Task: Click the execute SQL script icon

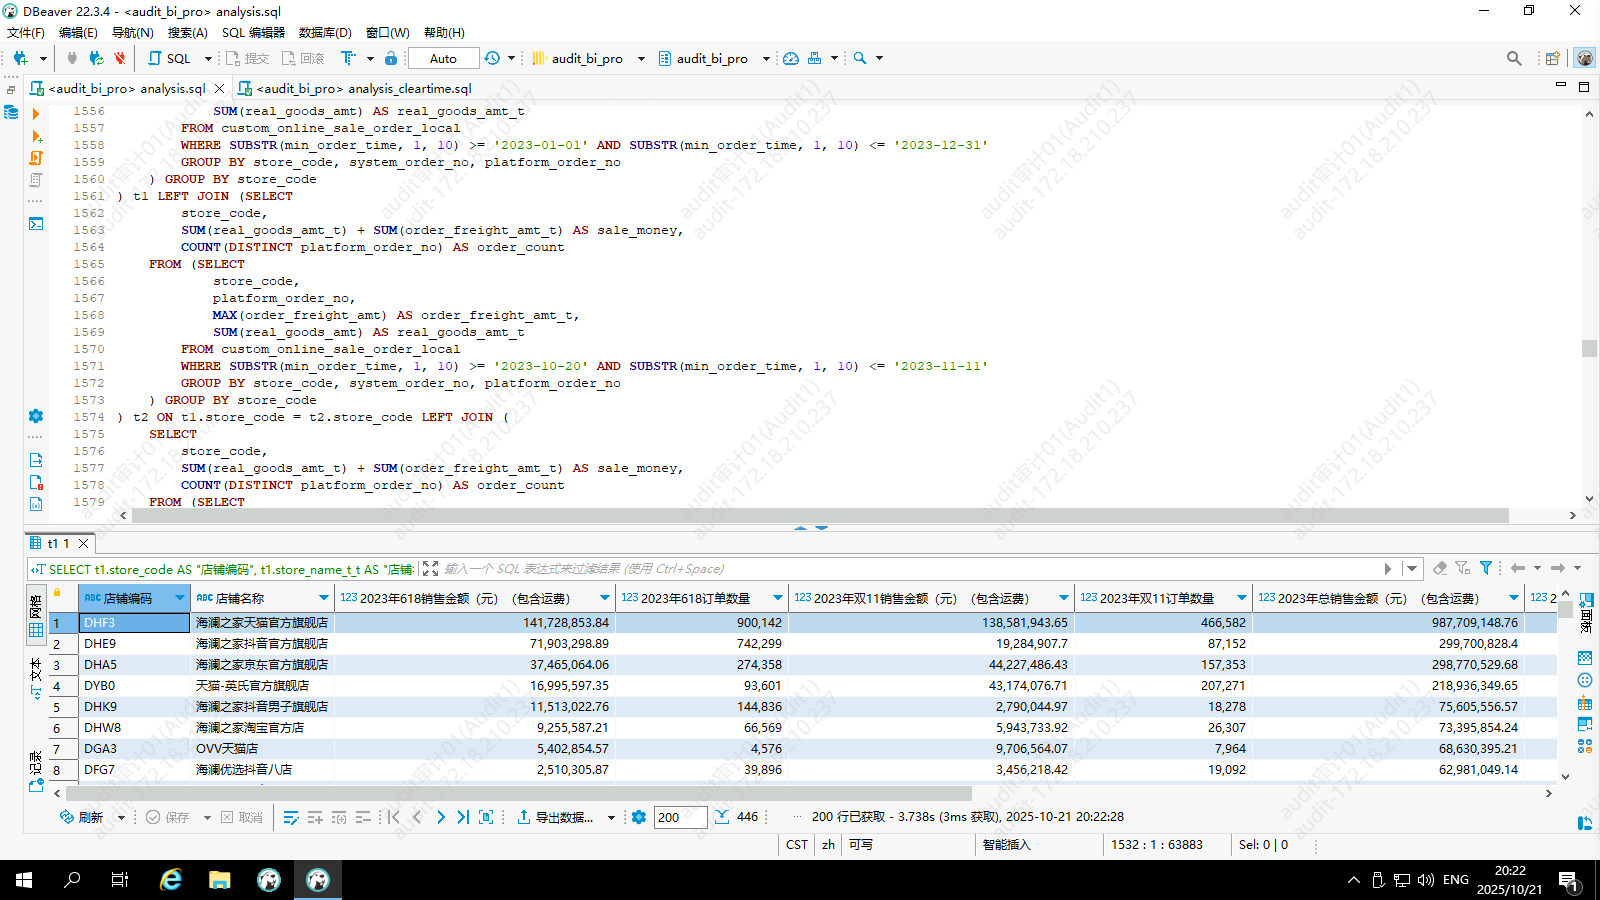Action: [36, 158]
